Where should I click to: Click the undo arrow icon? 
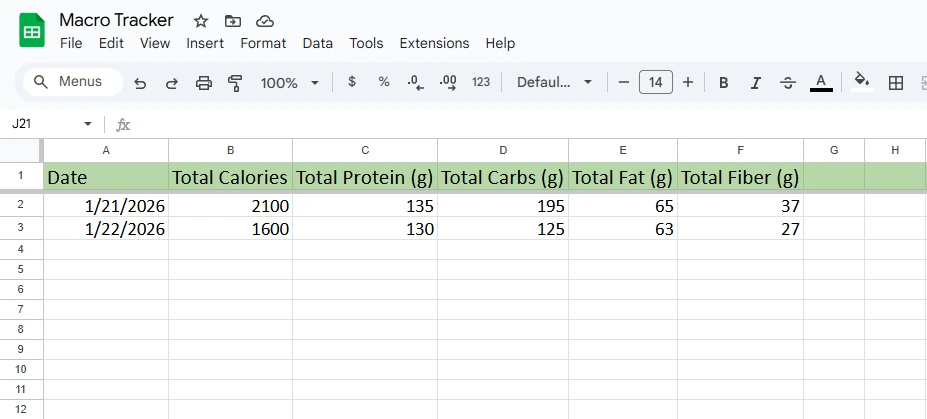click(140, 83)
